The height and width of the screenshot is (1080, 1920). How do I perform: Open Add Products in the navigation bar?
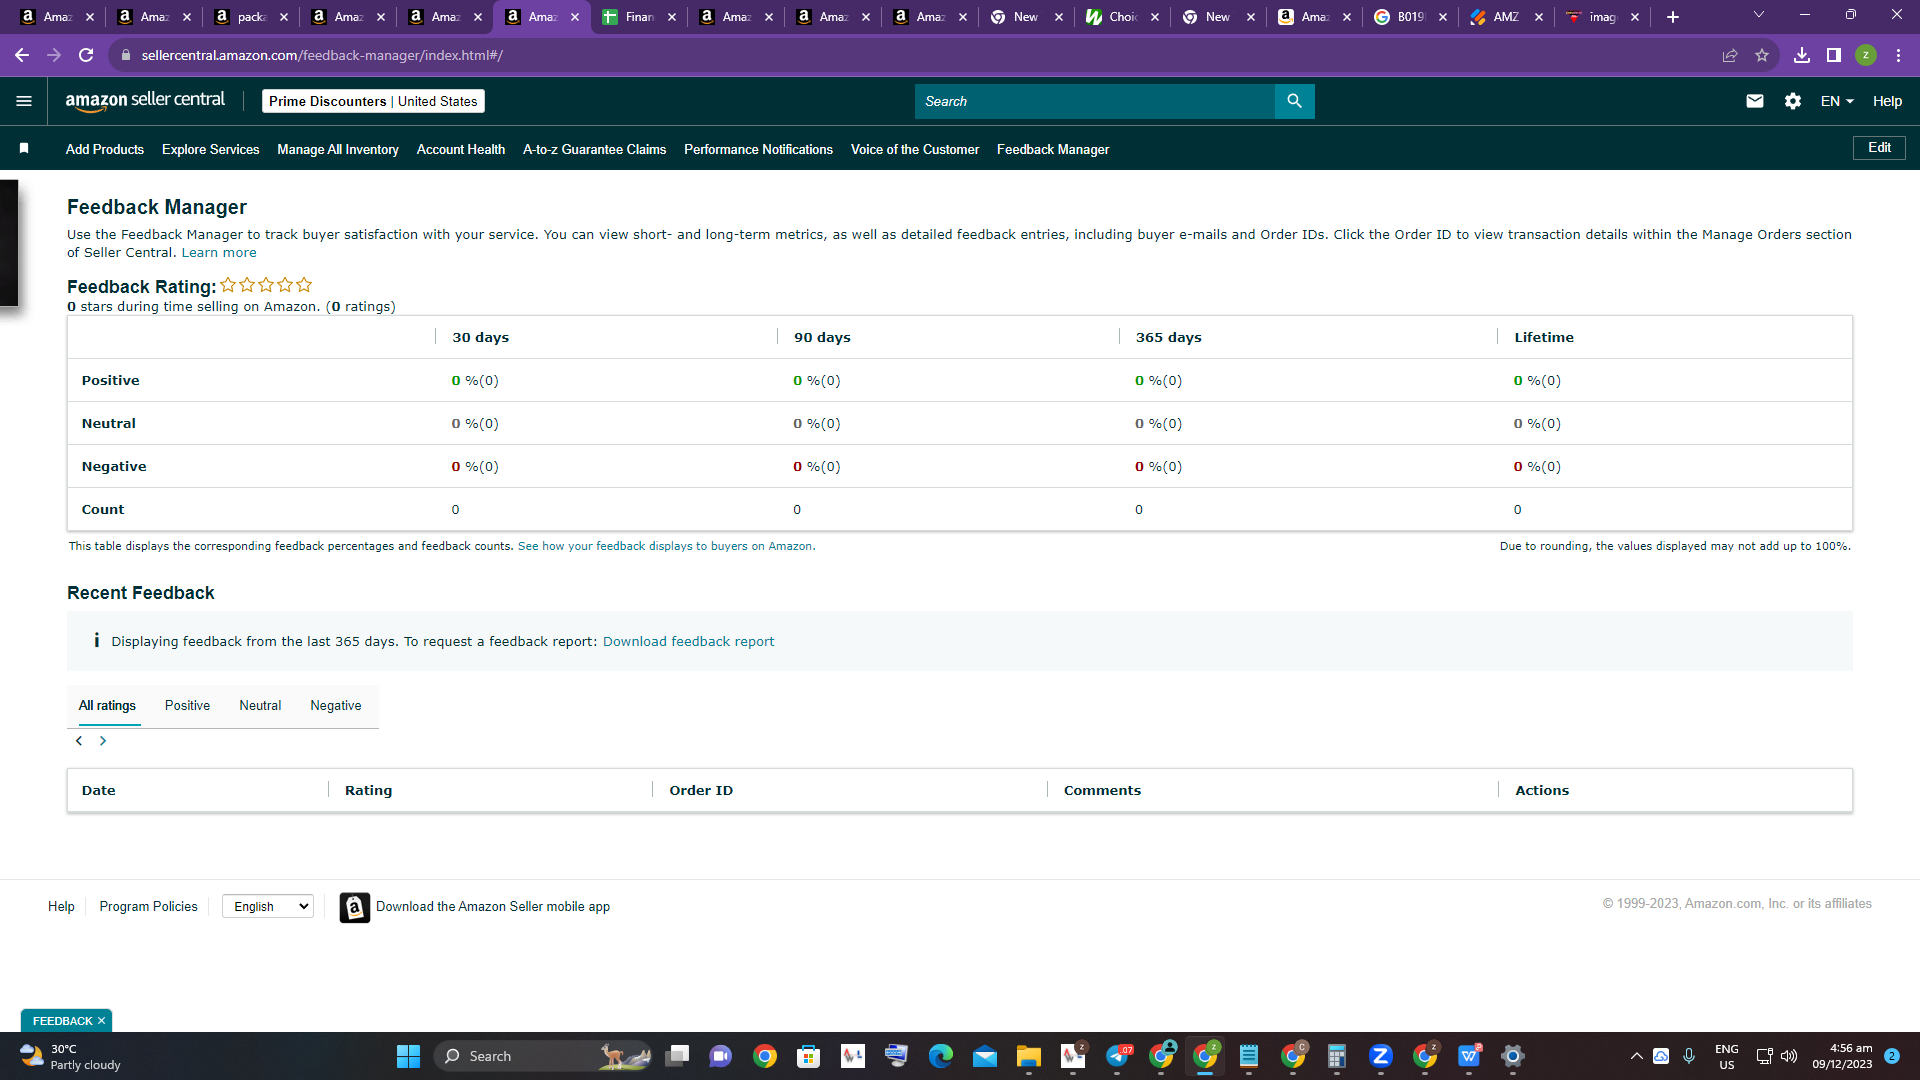pos(105,149)
